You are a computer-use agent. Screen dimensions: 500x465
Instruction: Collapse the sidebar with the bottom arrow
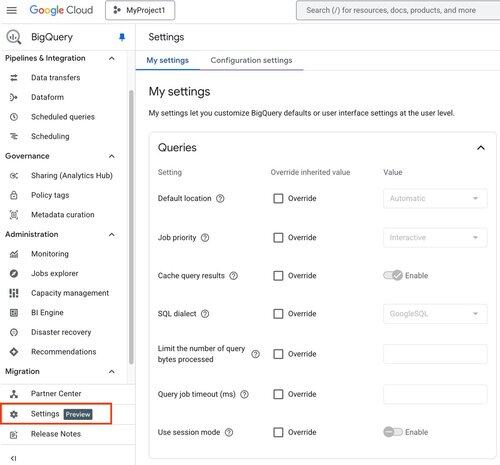[13, 458]
